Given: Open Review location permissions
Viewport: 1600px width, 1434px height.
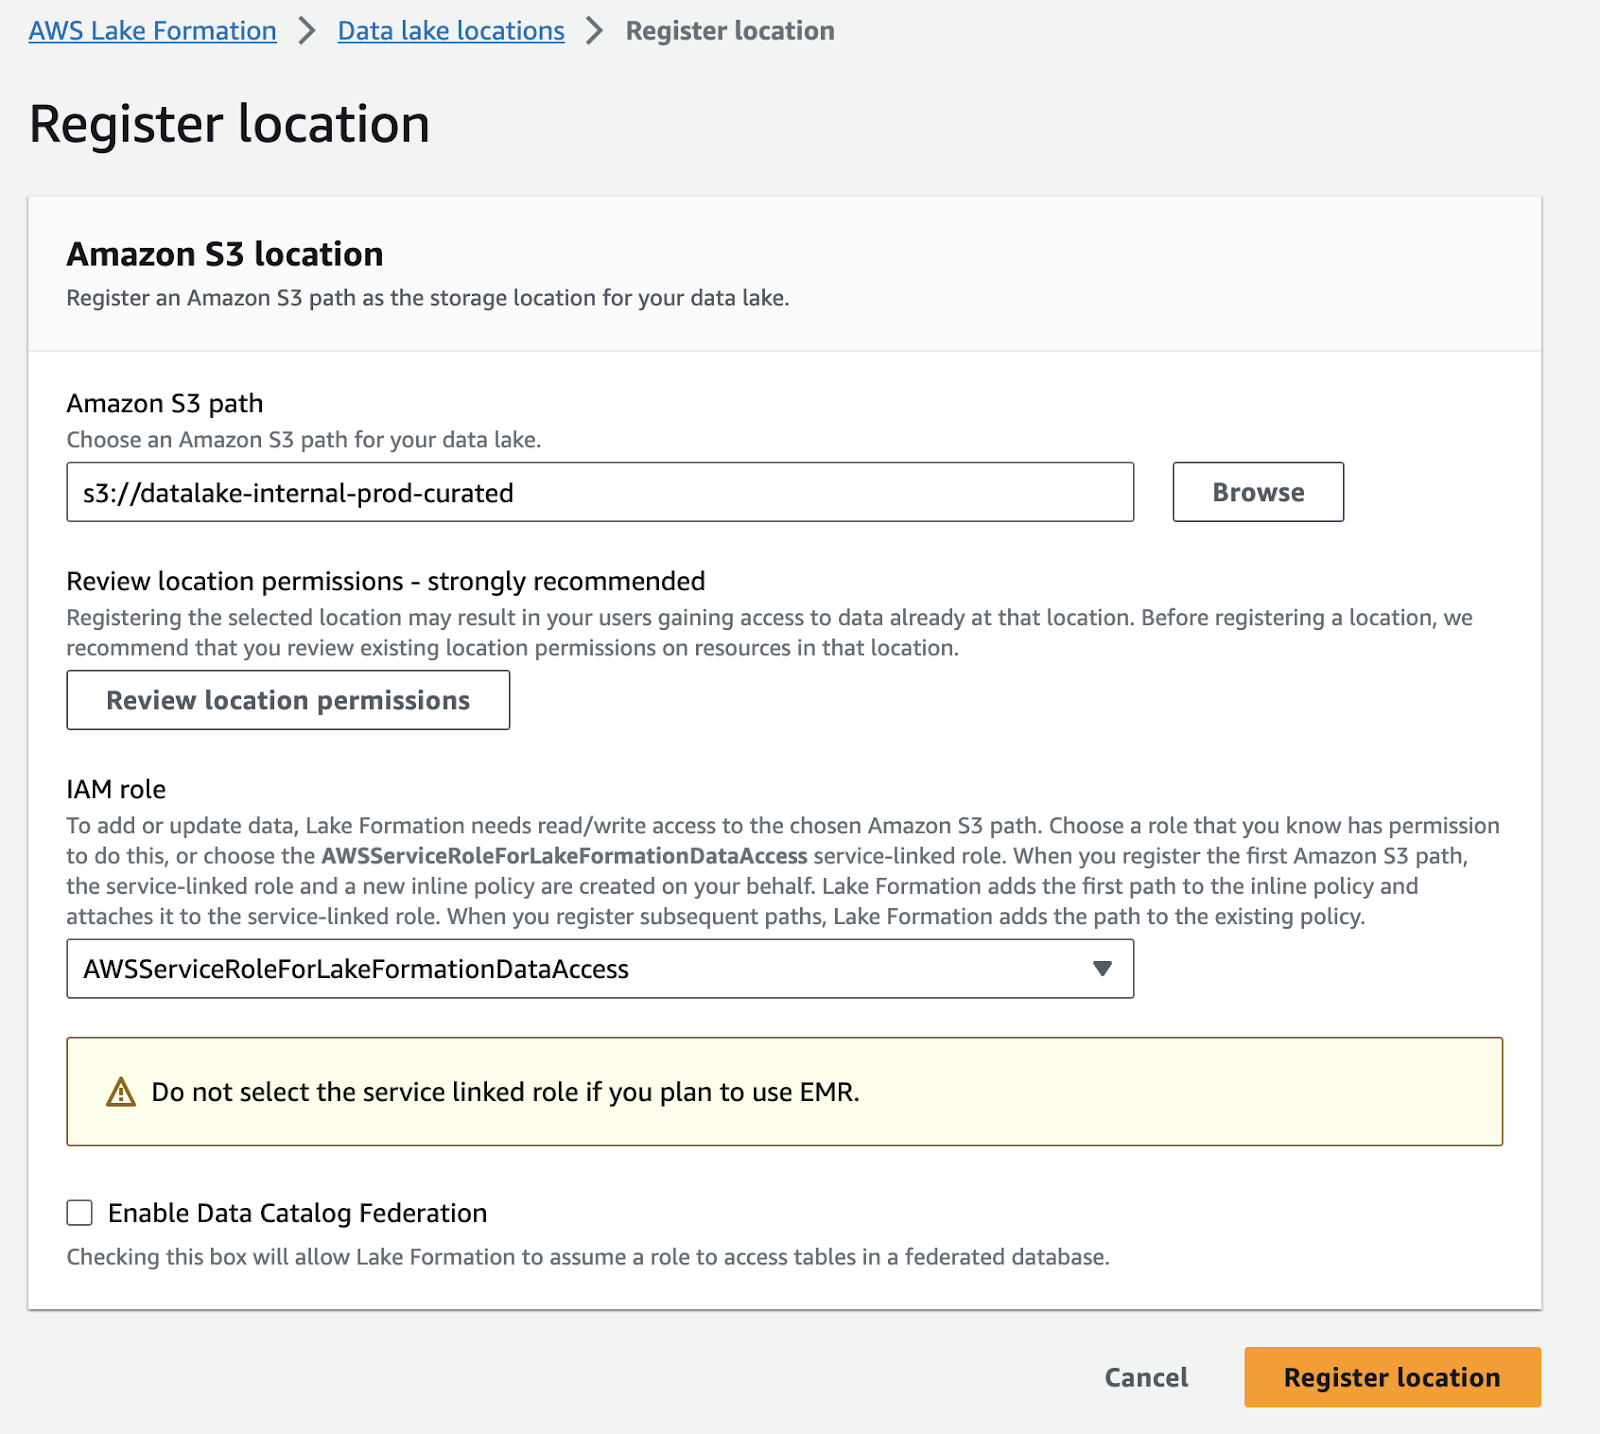Looking at the screenshot, I should click(x=288, y=700).
